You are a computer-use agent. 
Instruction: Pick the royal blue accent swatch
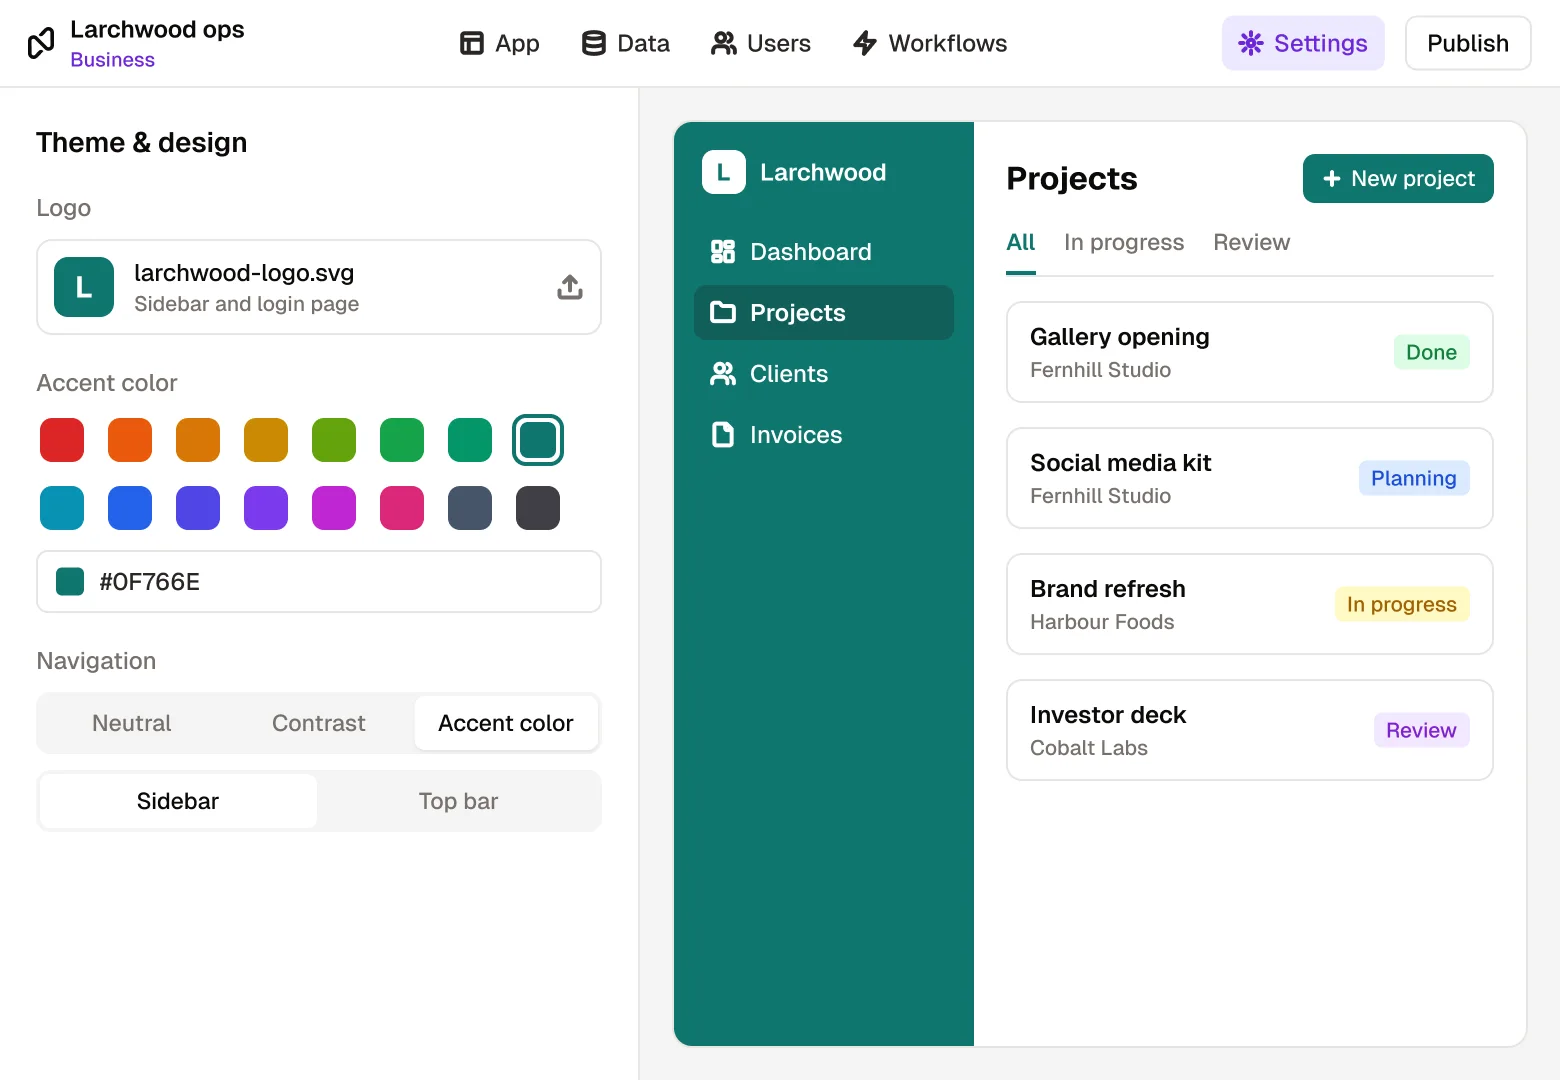pos(130,508)
